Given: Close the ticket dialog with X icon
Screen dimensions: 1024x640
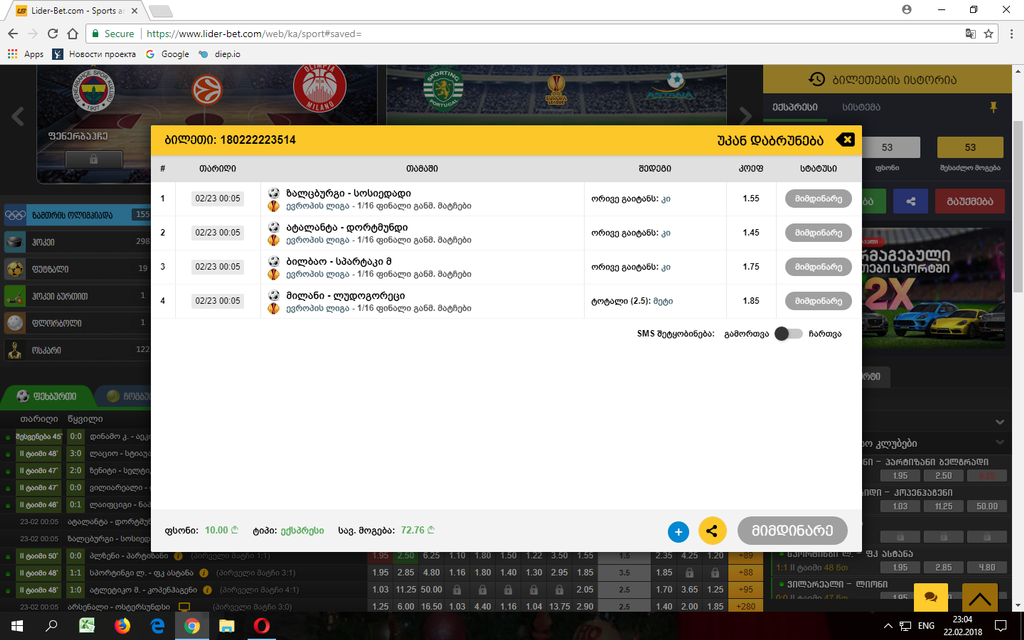Looking at the screenshot, I should click(845, 139).
